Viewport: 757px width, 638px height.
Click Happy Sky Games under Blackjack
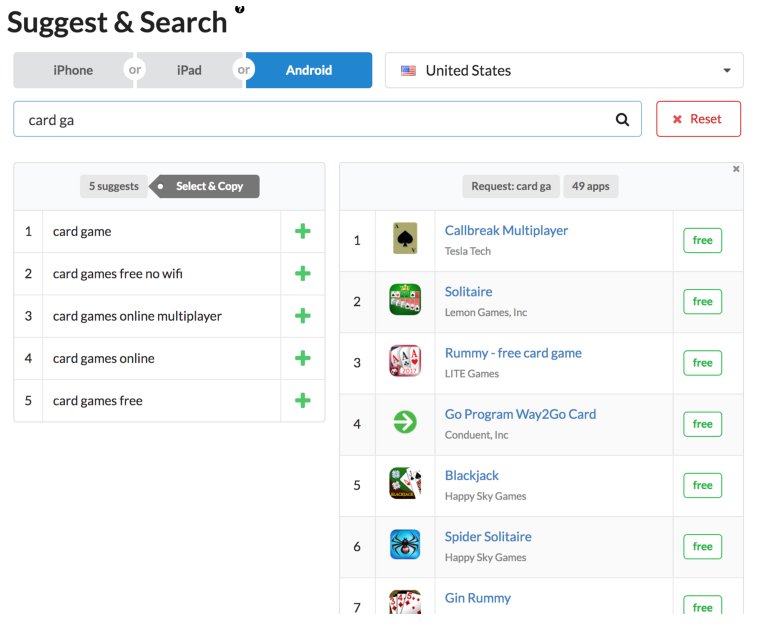pos(485,496)
